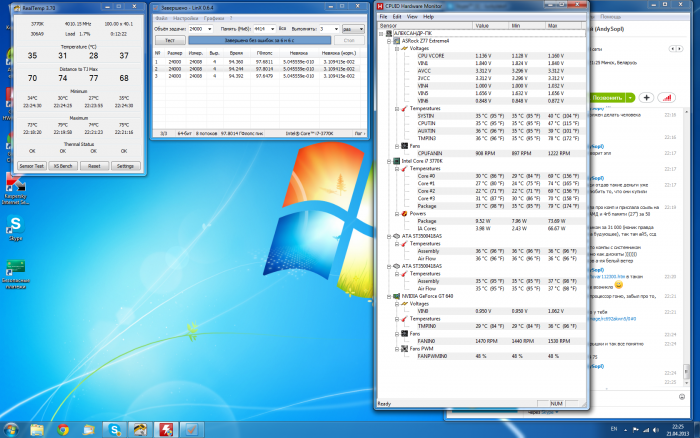The width and height of the screenshot is (700, 438).
Task: Click the green Позвонить call button in Skype
Action: (x=606, y=98)
